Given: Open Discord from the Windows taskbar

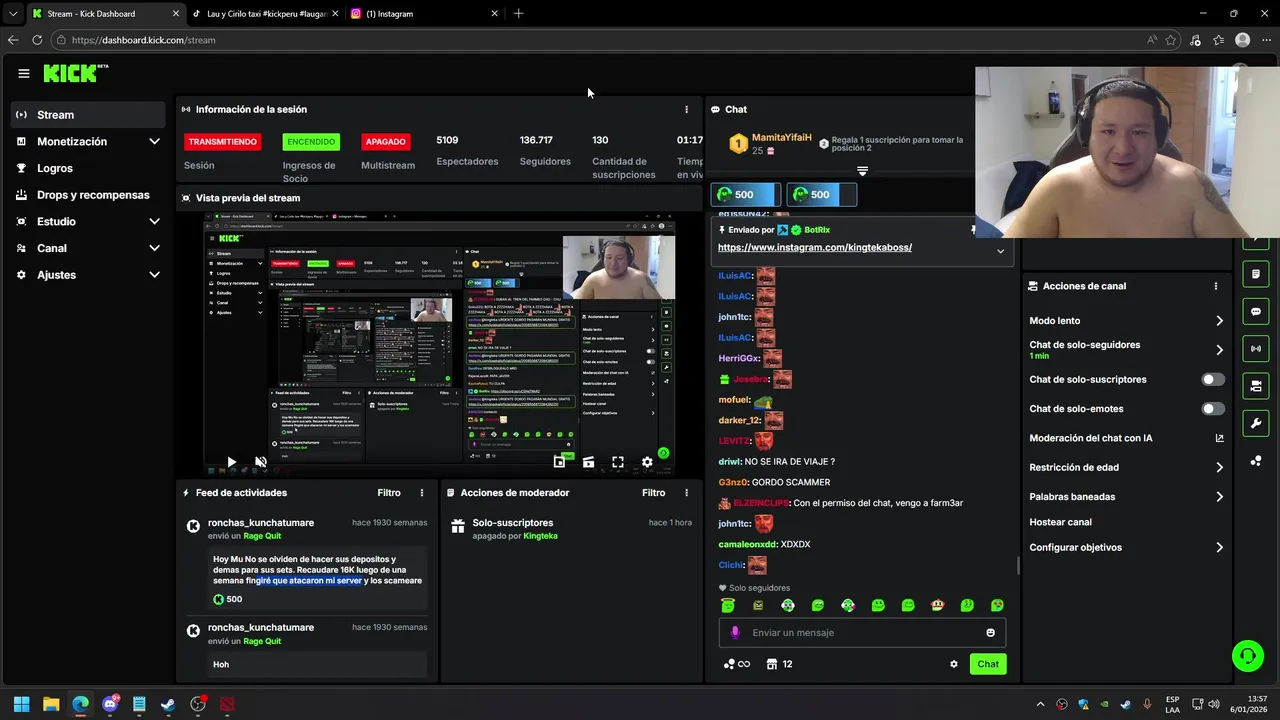Looking at the screenshot, I should (x=110, y=704).
